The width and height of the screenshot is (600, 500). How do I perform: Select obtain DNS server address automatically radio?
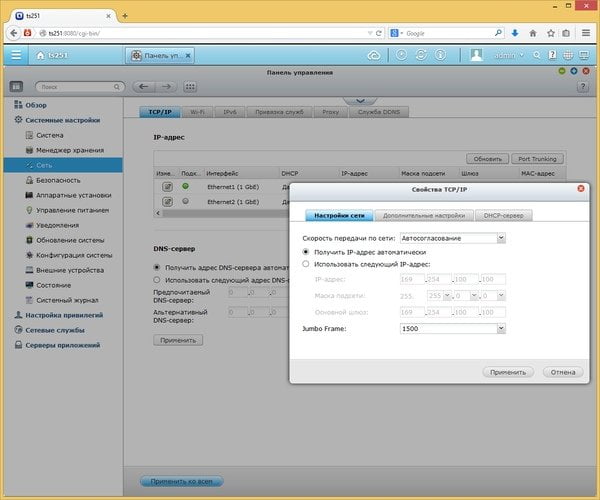coord(157,267)
